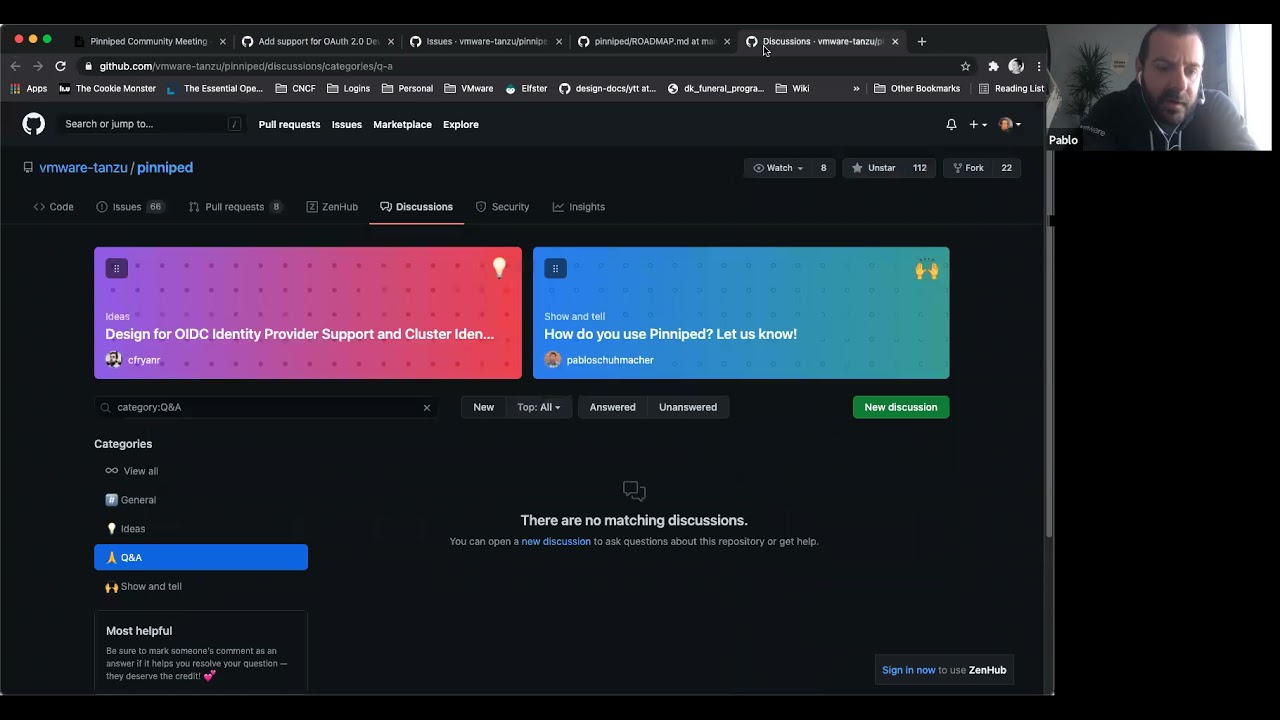Open the VMware bookmarks folder
Screen dimensions: 1280x720
(x=469, y=88)
